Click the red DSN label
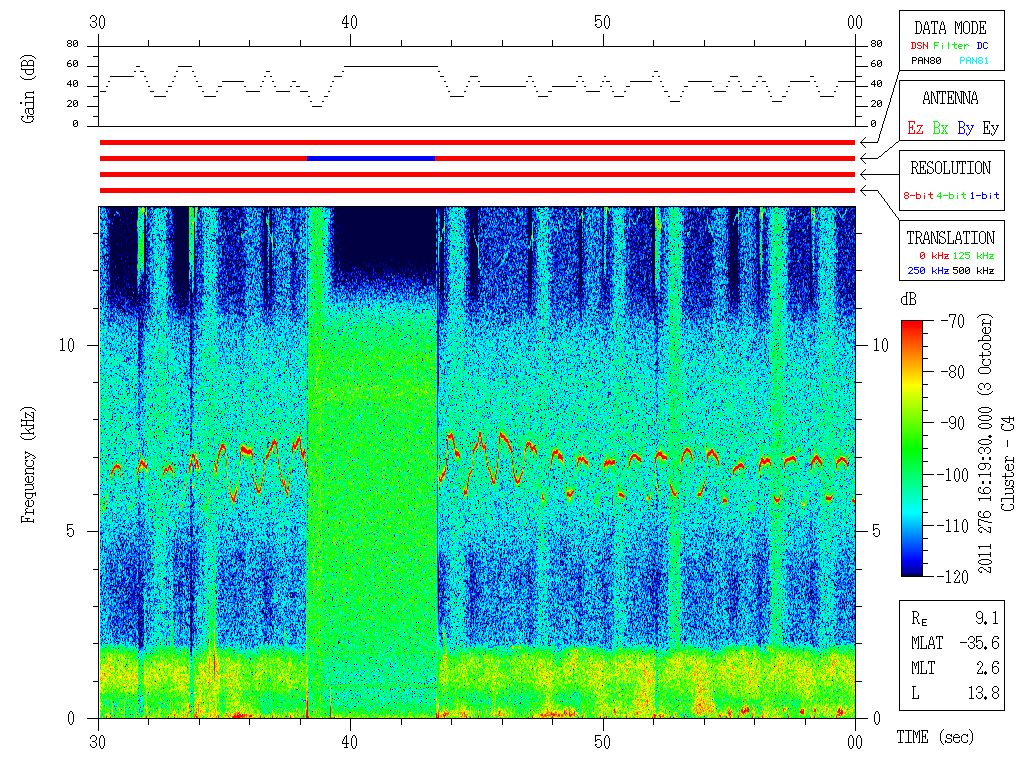The height and width of the screenshot is (768, 1024). point(919,46)
